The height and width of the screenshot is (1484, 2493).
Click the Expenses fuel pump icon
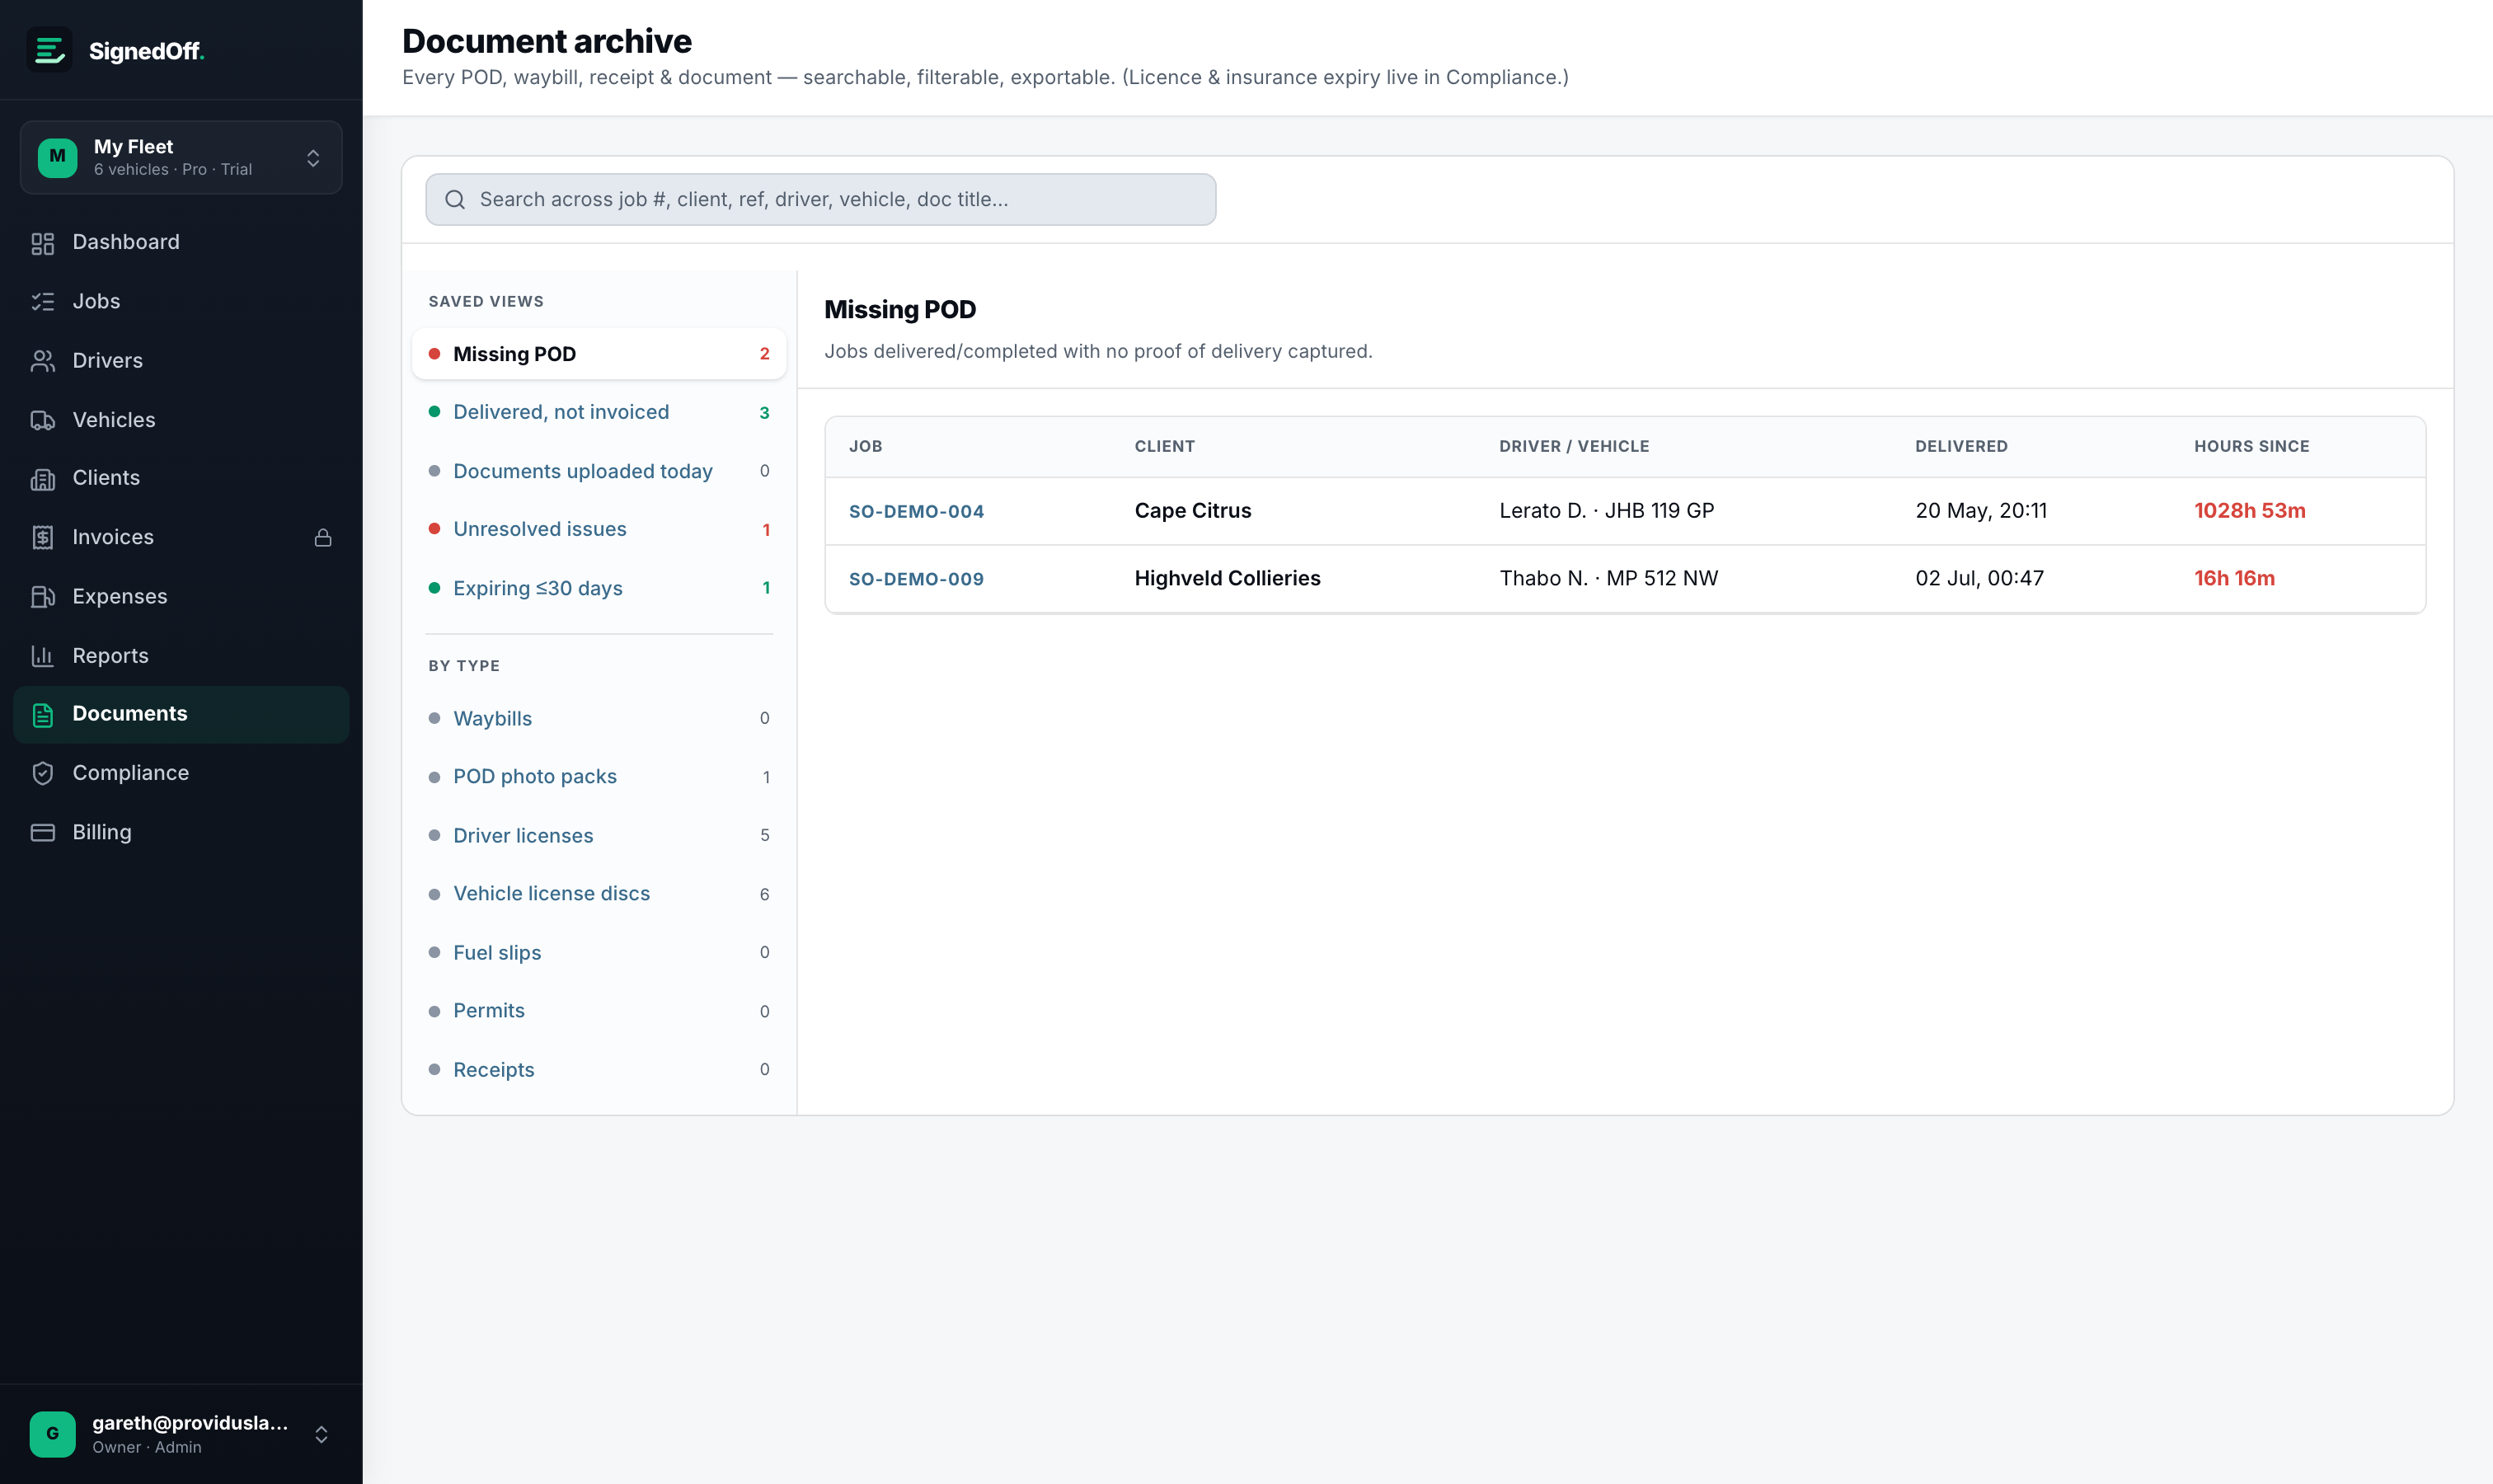(x=42, y=597)
